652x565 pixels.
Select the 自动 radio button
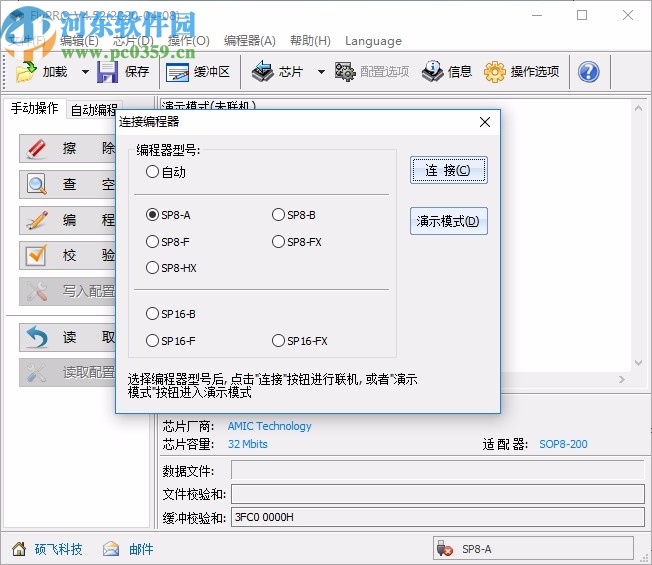152,172
